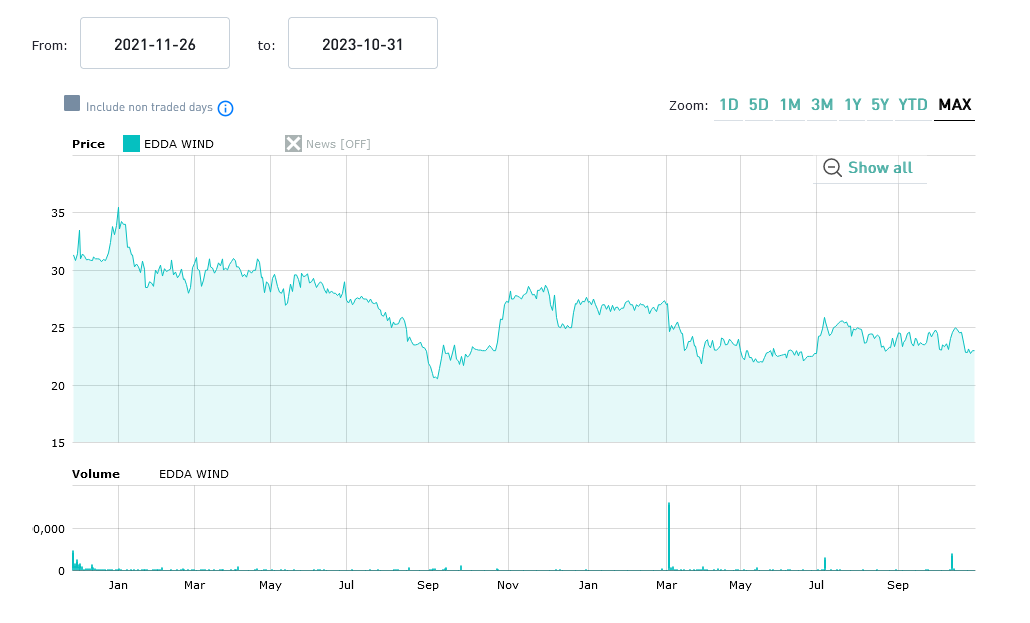1030x623 pixels.
Task: Open the From date field 2021-11-26
Action: (155, 44)
